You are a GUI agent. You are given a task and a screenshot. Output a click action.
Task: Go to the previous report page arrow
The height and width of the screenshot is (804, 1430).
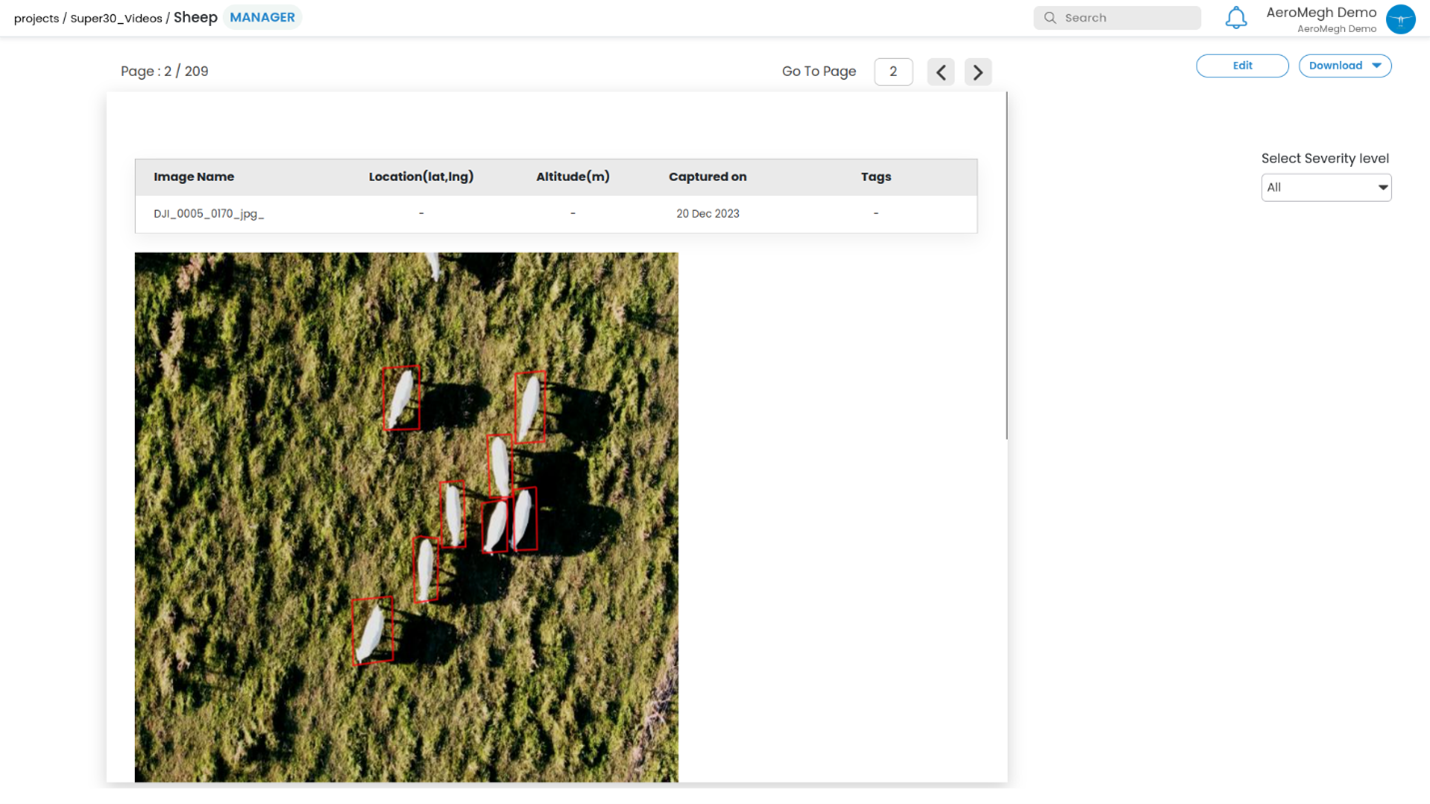pos(941,72)
